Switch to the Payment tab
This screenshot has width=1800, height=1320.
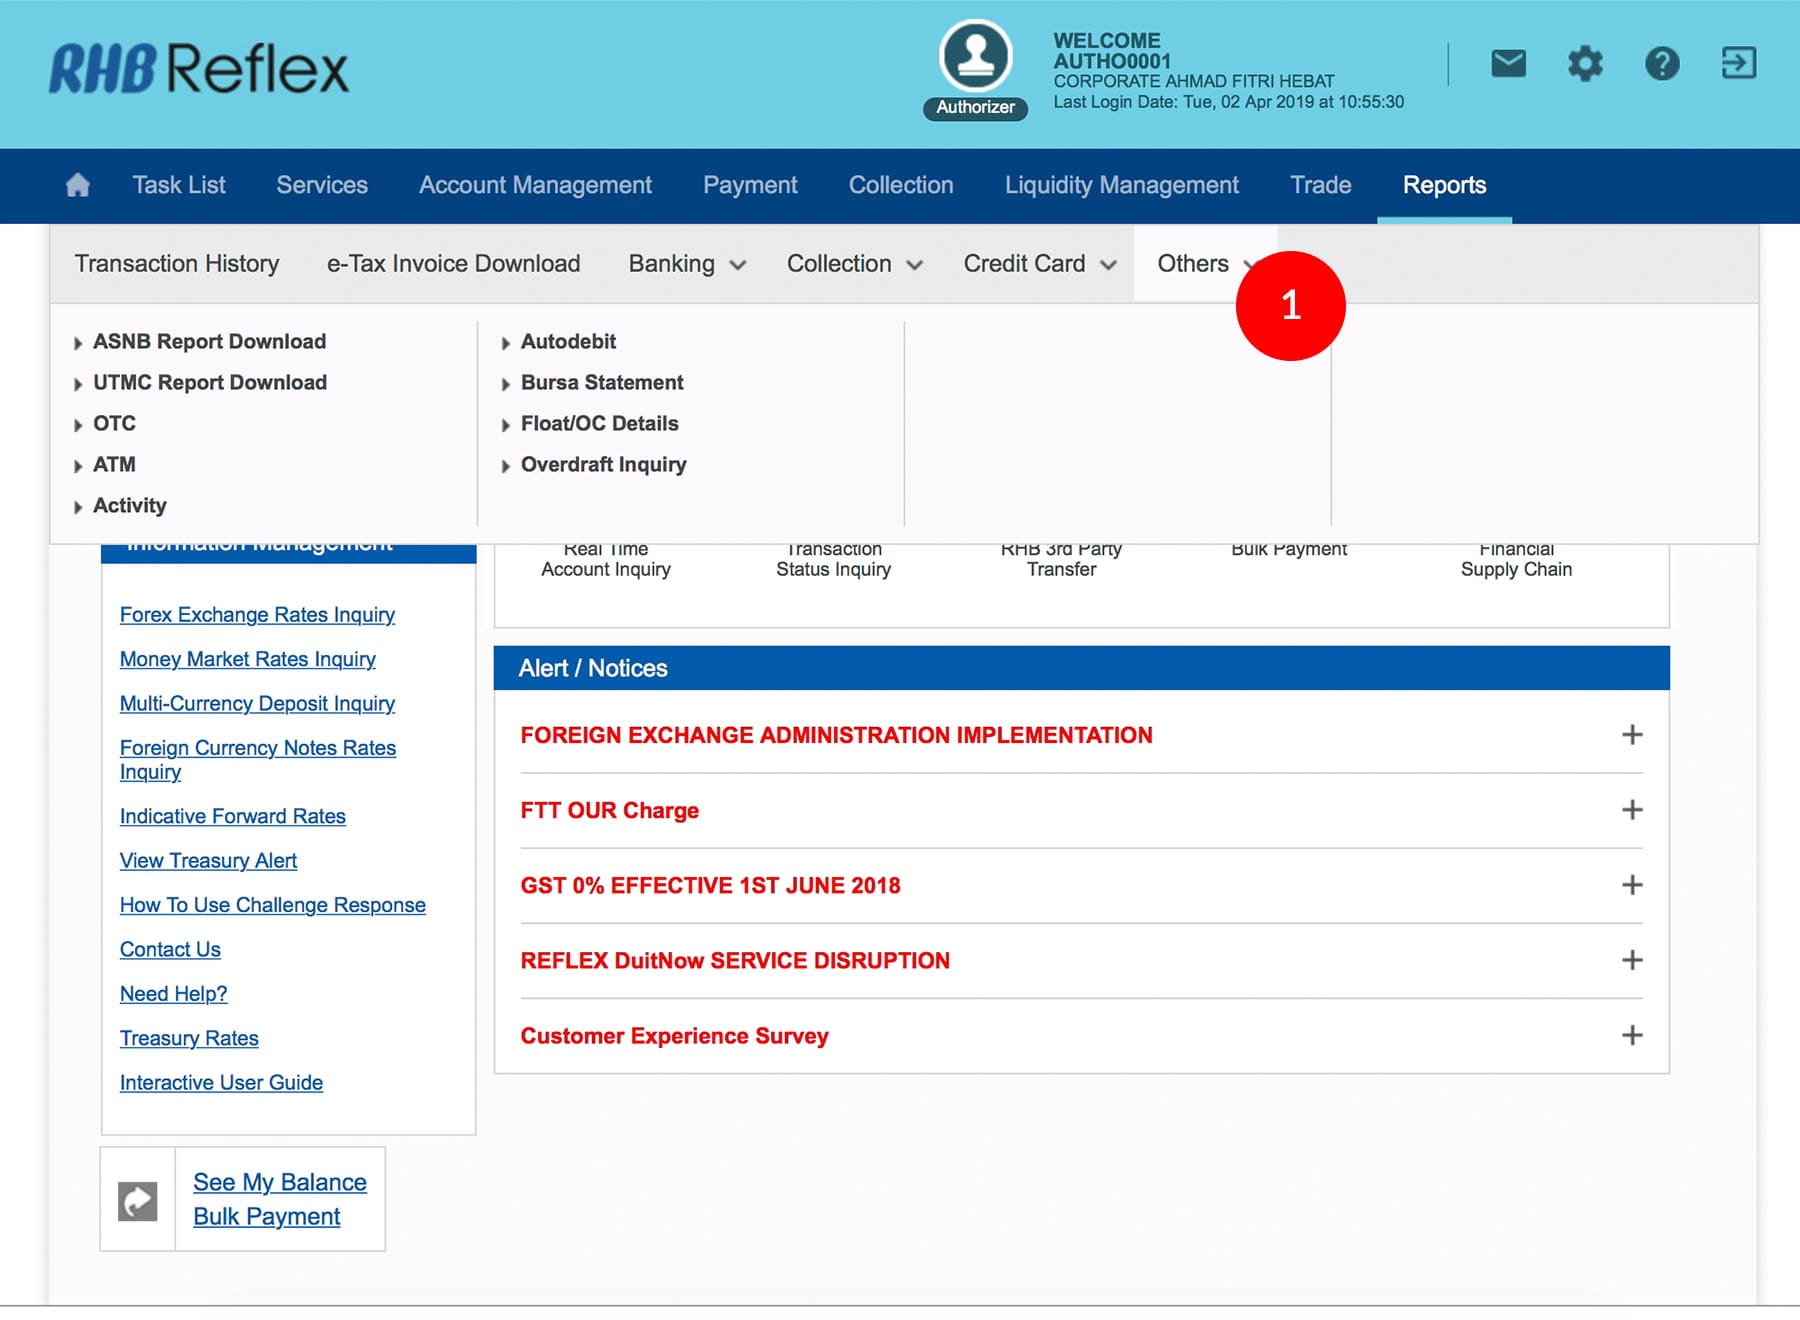coord(750,185)
